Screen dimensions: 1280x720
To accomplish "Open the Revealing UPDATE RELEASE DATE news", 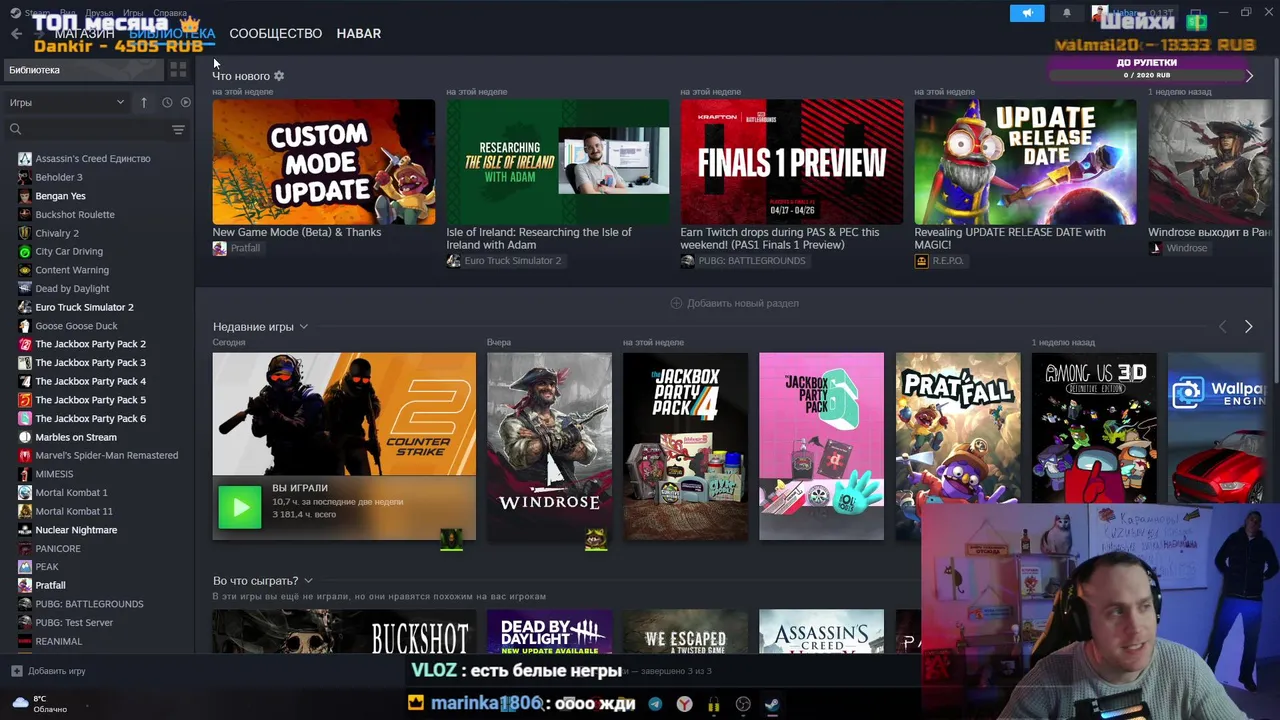I will click(1010, 238).
